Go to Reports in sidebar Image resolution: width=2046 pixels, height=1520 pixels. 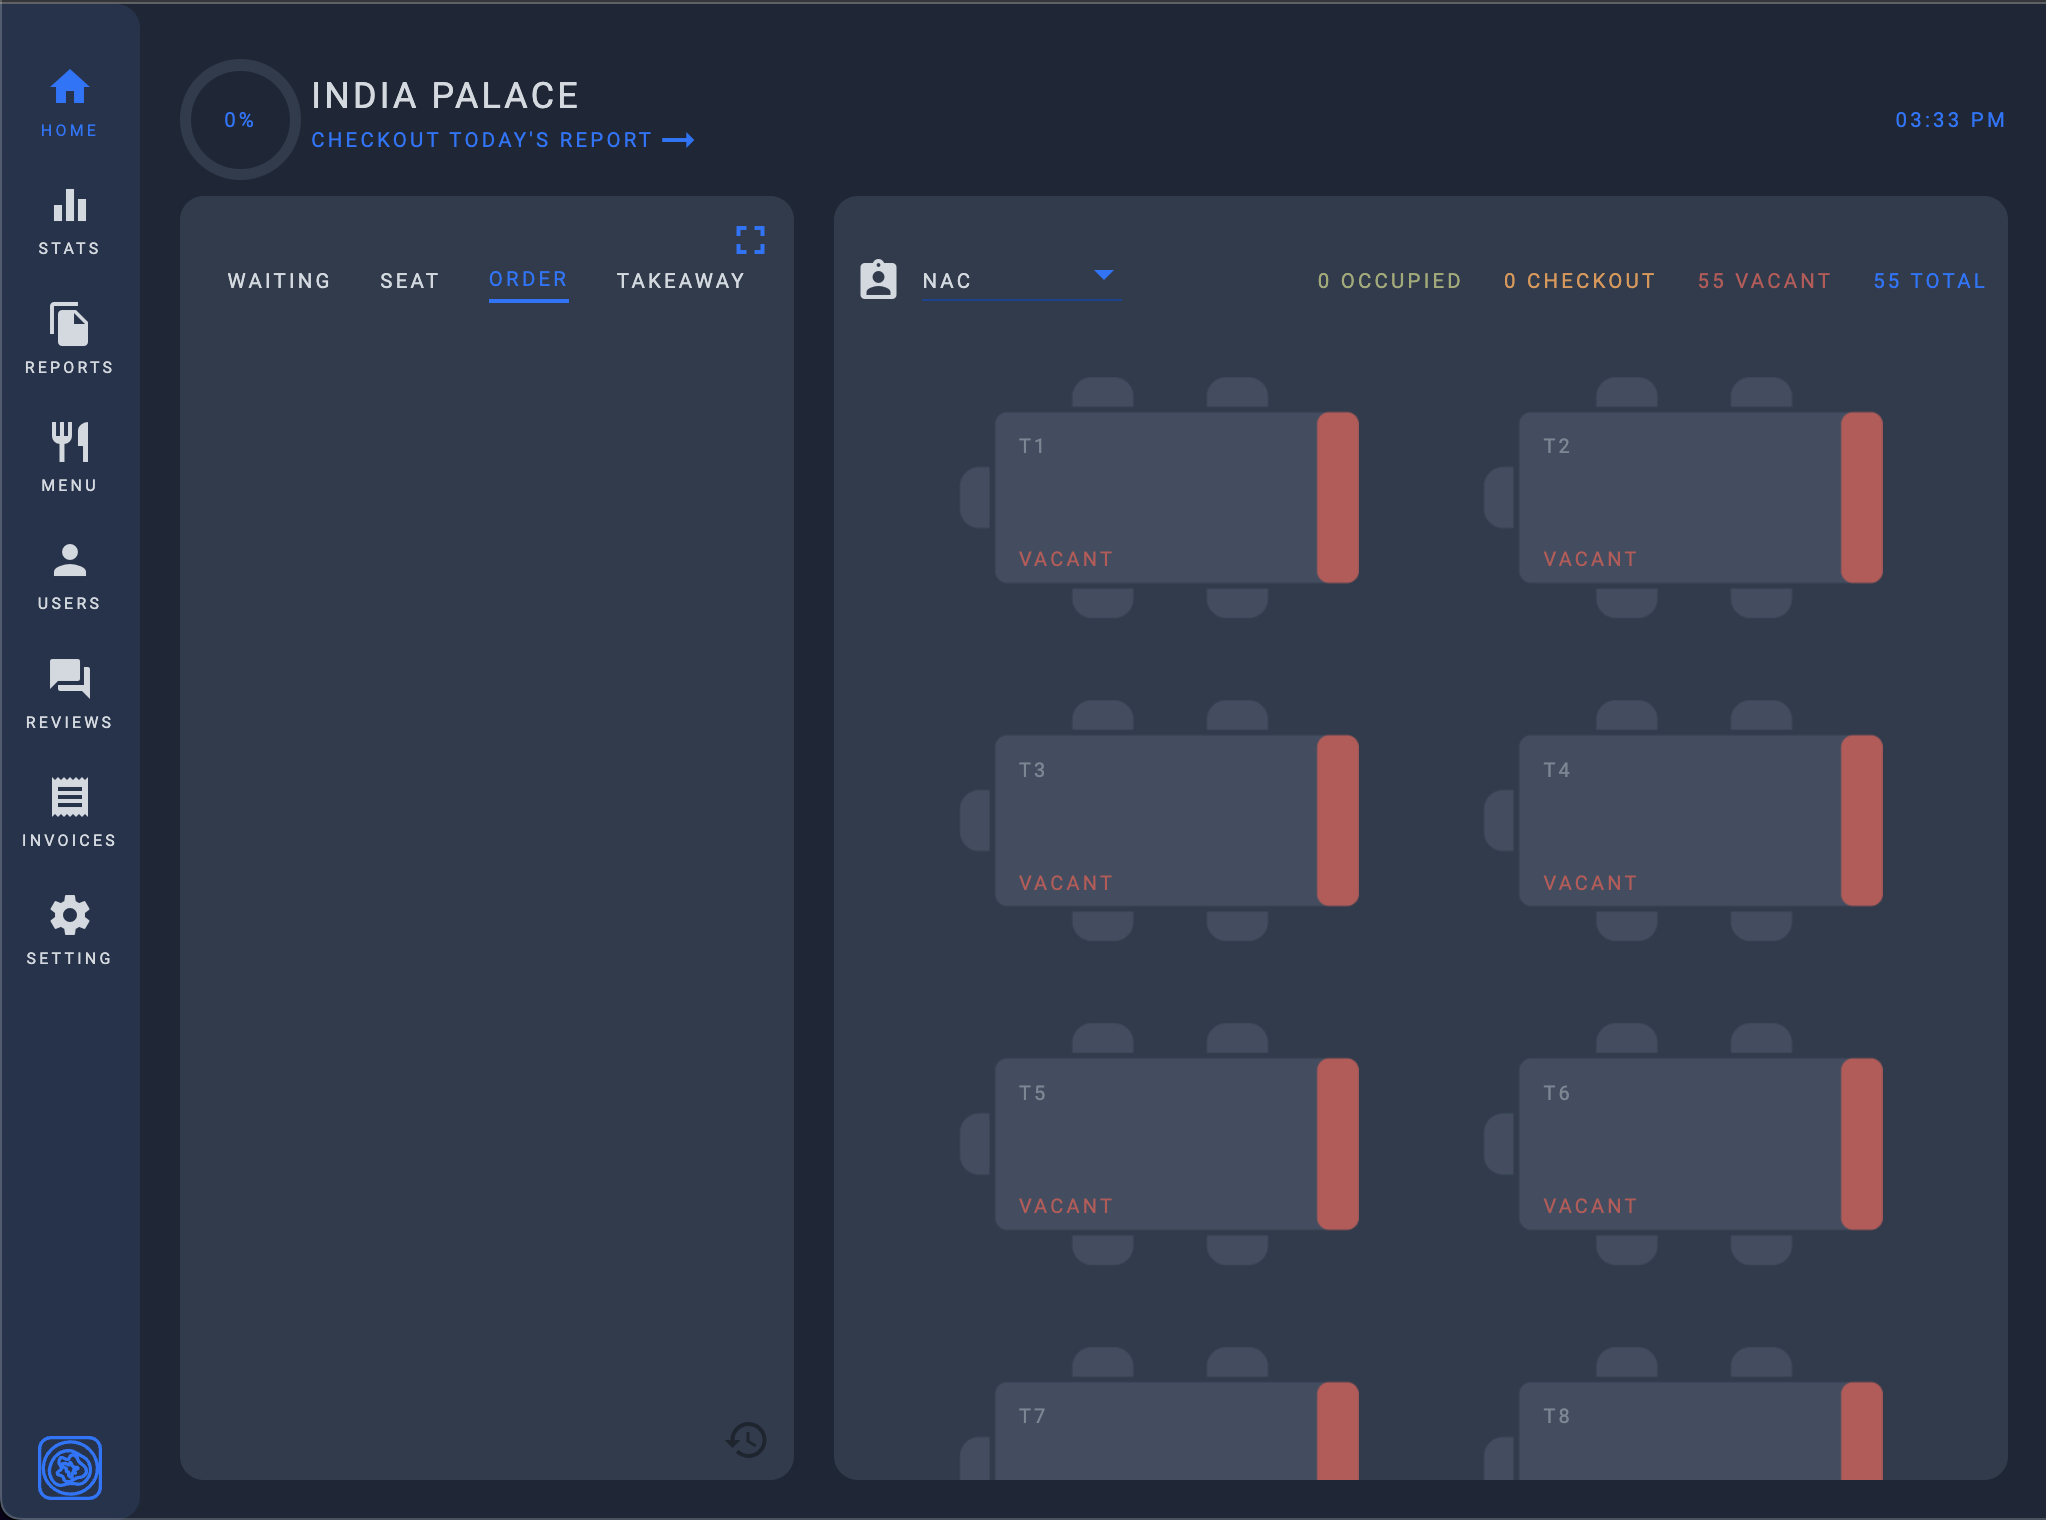[69, 339]
